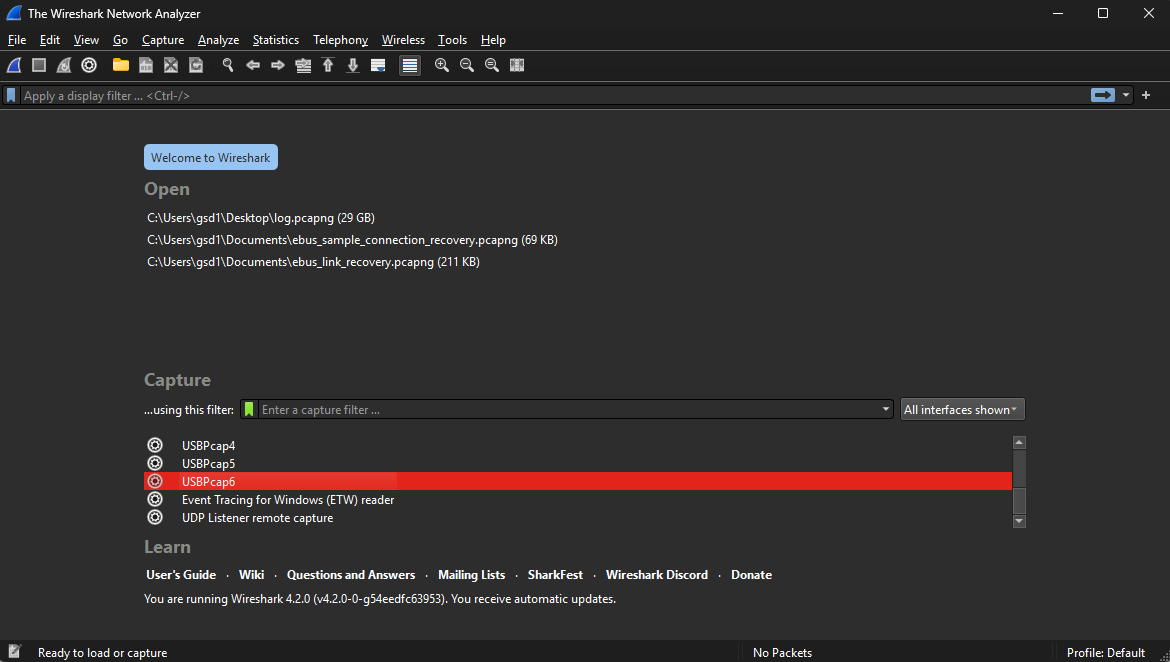Open the File menu
This screenshot has height=662, width=1170.
16,40
